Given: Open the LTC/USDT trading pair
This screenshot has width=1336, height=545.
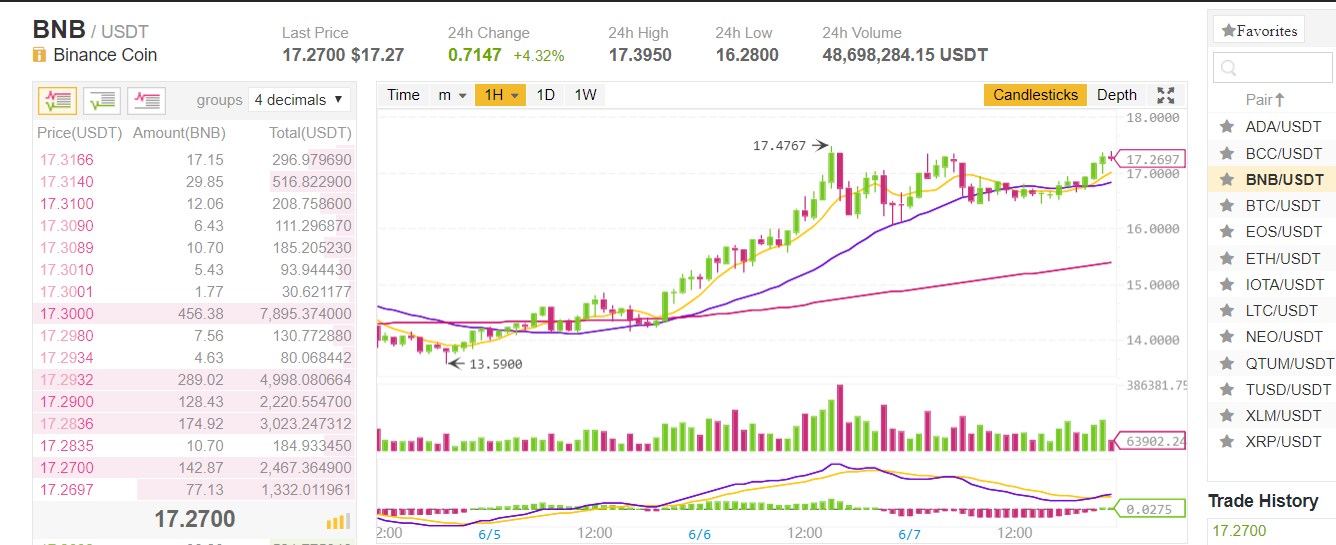Looking at the screenshot, I should [x=1282, y=311].
